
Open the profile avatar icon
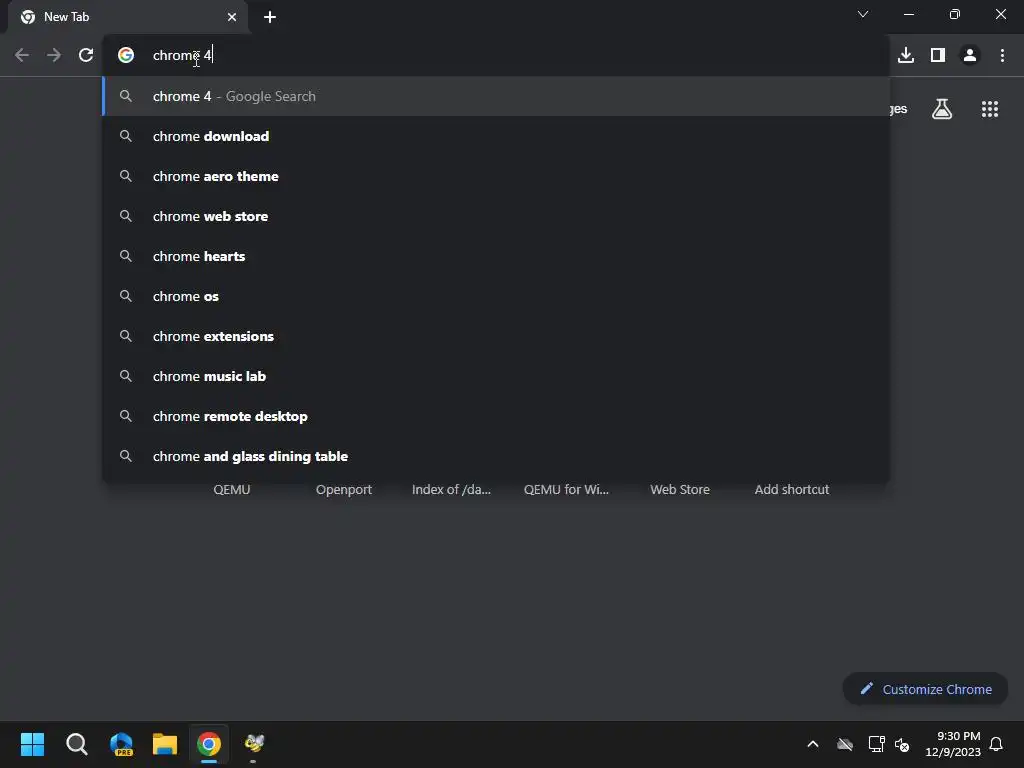(970, 56)
